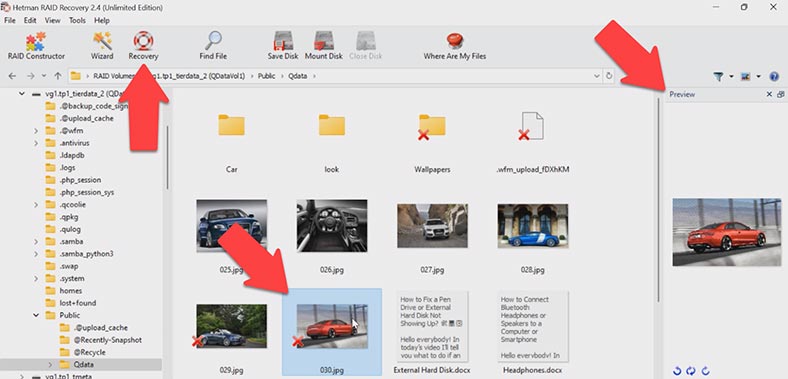This screenshot has height=379, width=788.
Task: Click the Save Disk icon
Action: [x=283, y=41]
